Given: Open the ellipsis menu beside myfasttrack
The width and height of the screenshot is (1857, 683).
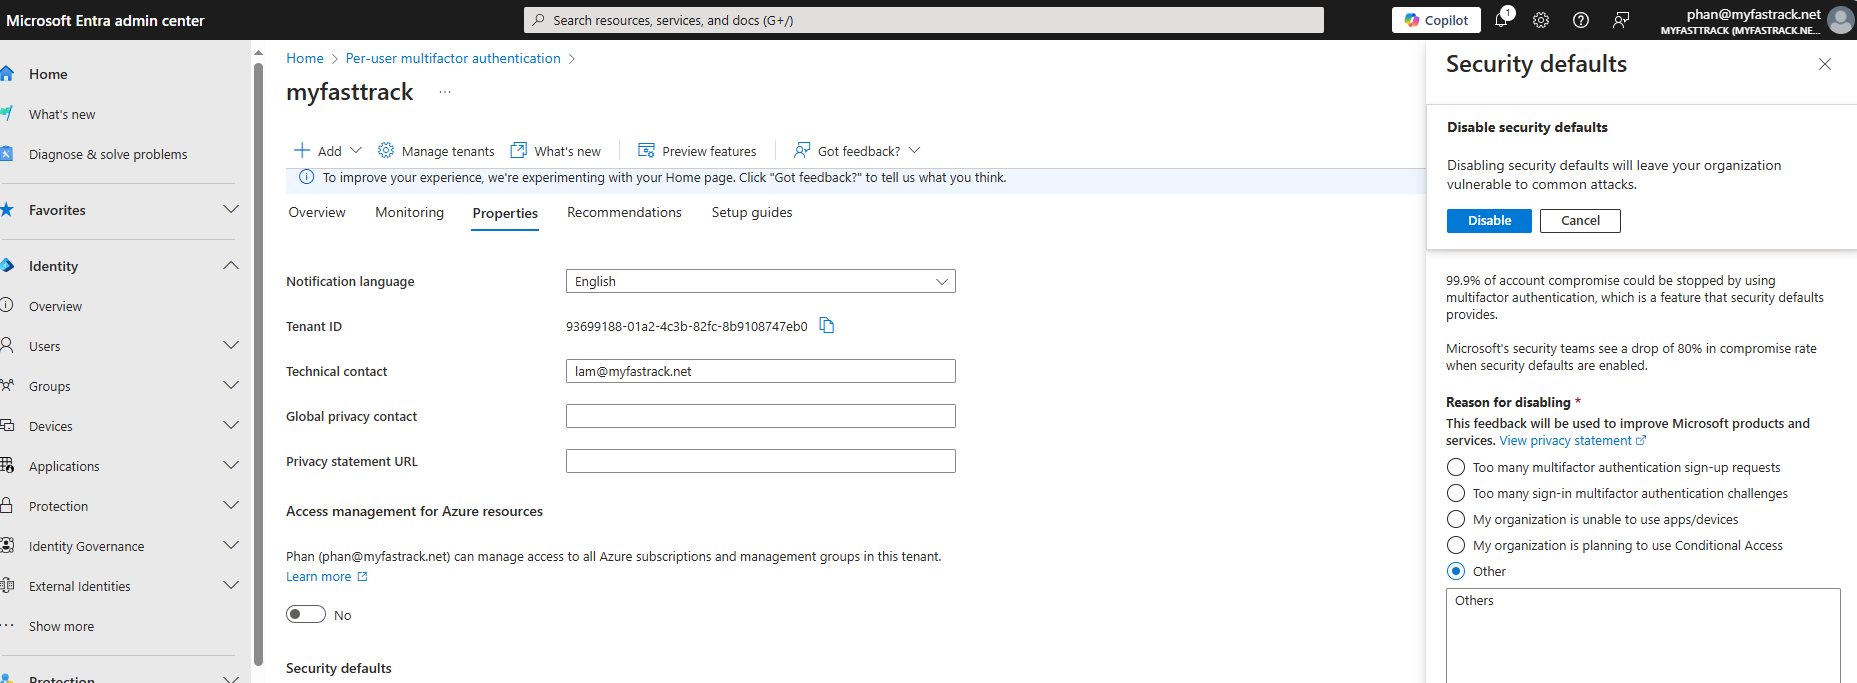Looking at the screenshot, I should pos(445,92).
